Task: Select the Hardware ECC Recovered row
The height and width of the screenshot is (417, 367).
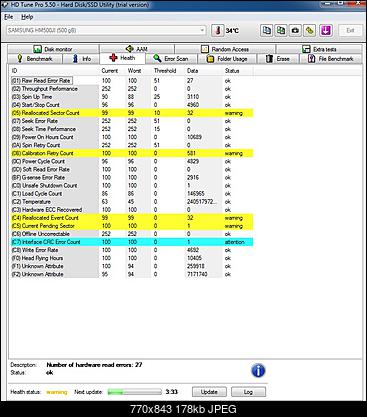Action: coord(132,210)
